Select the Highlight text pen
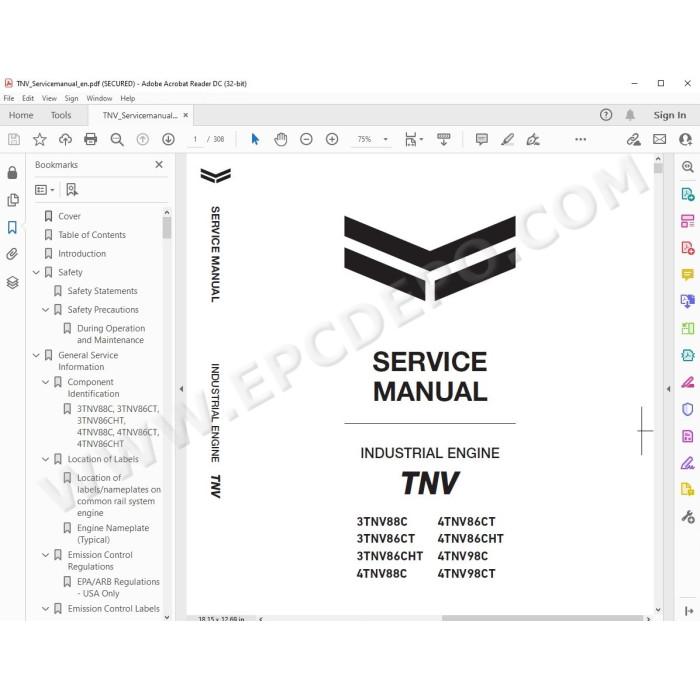The height and width of the screenshot is (700, 700). click(x=507, y=139)
